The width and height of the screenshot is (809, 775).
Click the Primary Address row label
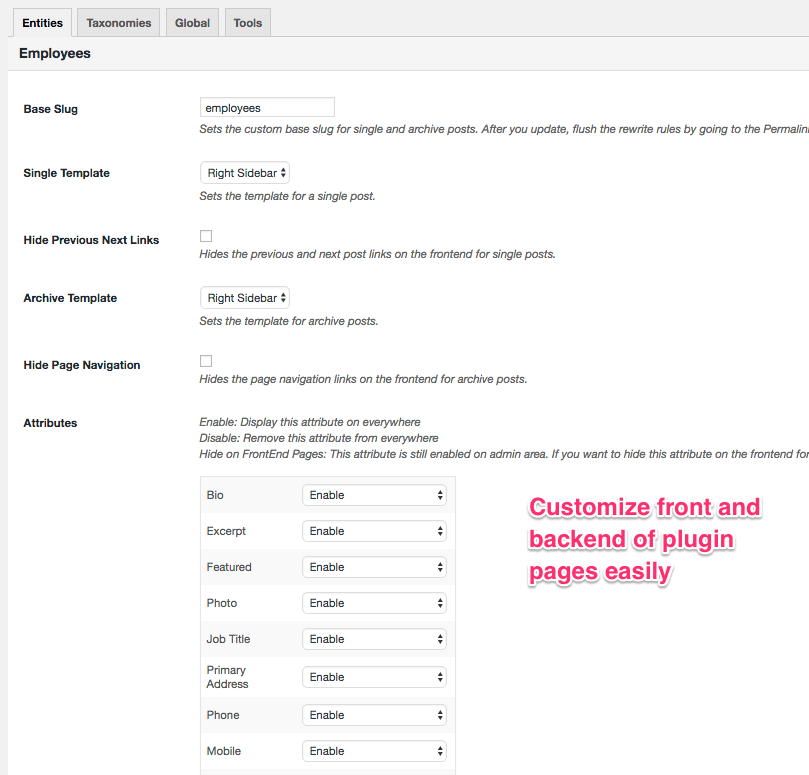coord(228,677)
